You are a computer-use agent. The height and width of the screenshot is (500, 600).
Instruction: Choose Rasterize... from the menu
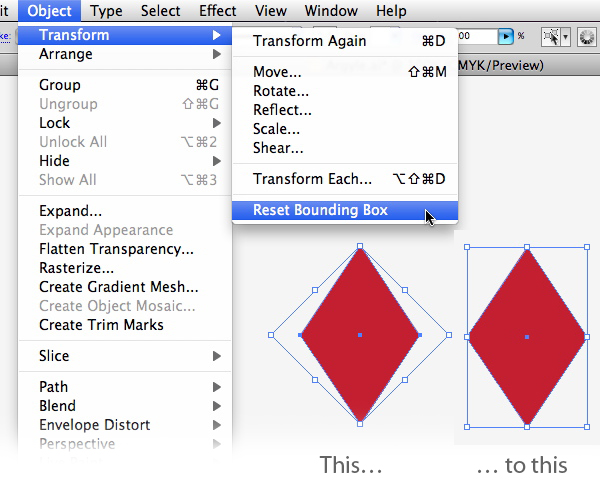(x=125, y=268)
